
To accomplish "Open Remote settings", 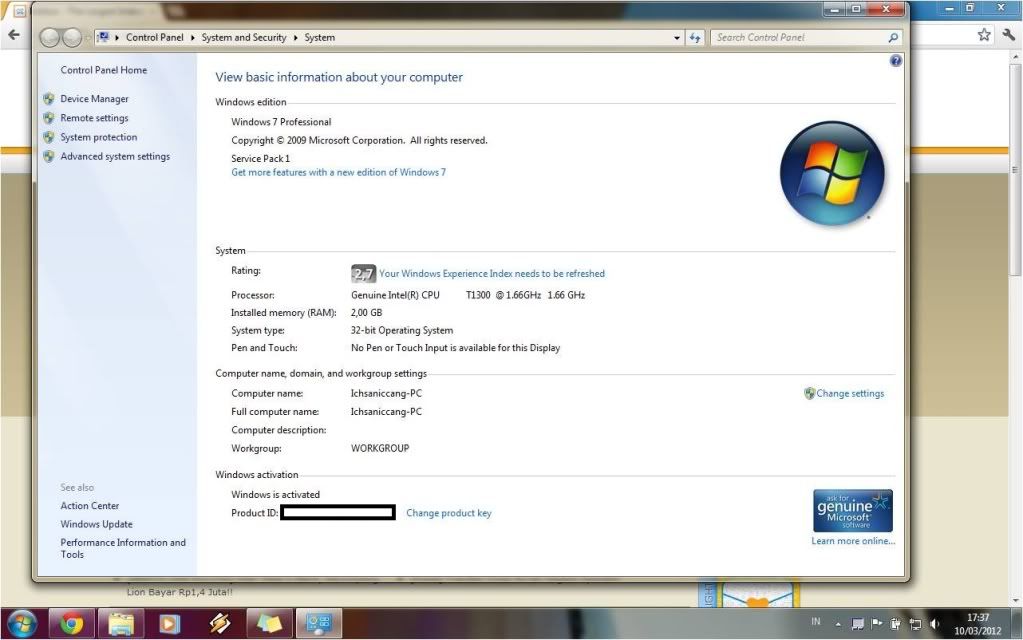I will click(95, 118).
